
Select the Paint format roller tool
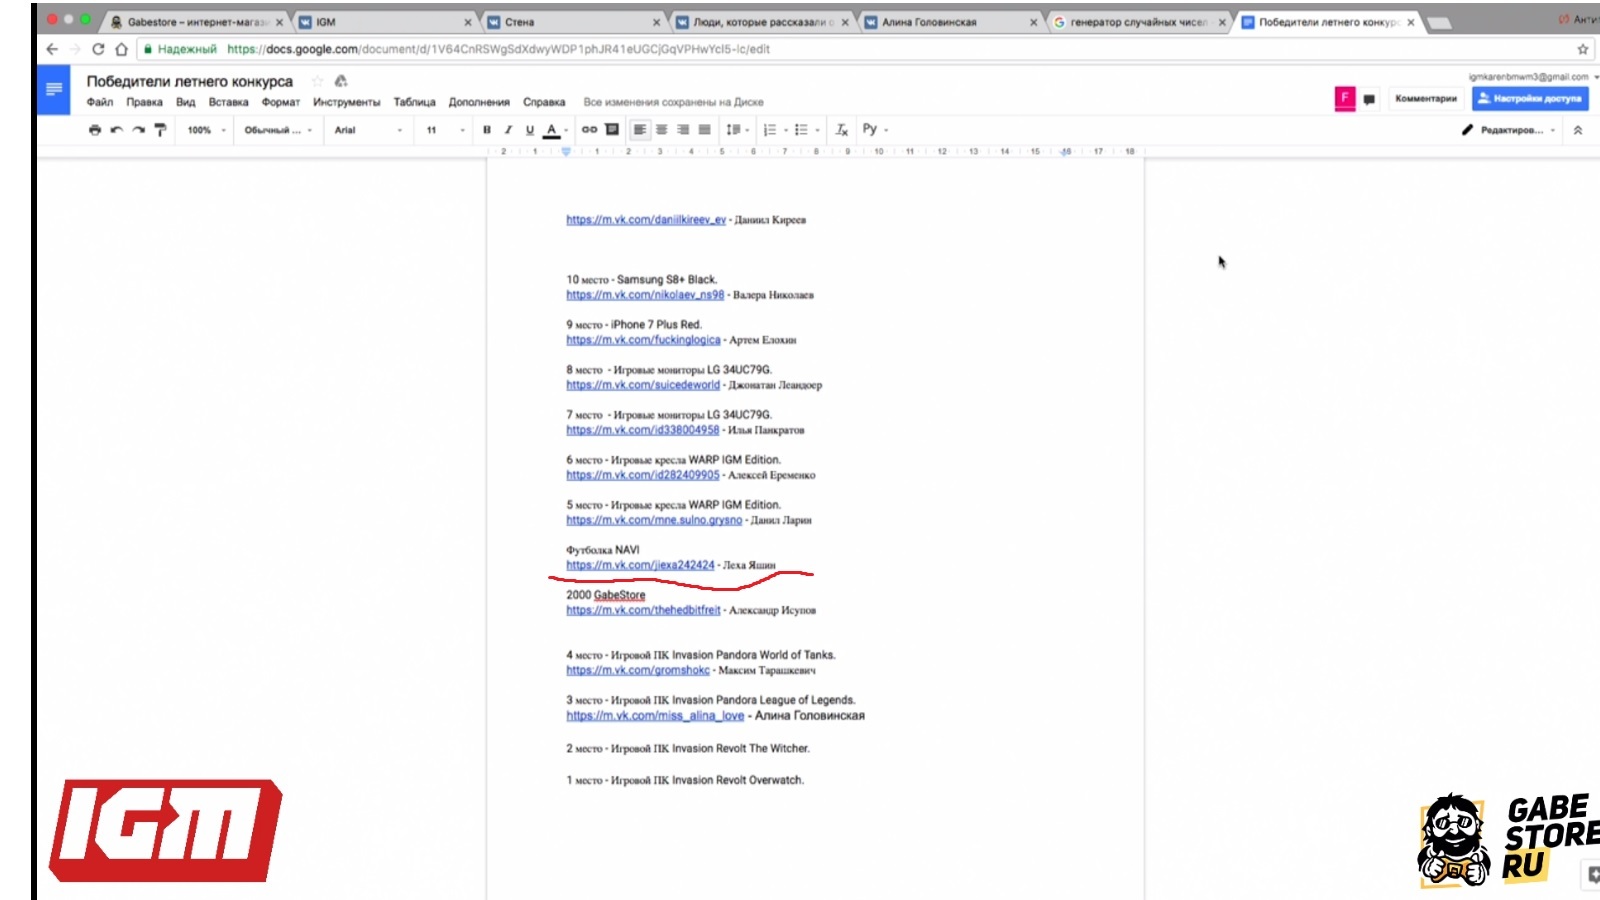[160, 130]
